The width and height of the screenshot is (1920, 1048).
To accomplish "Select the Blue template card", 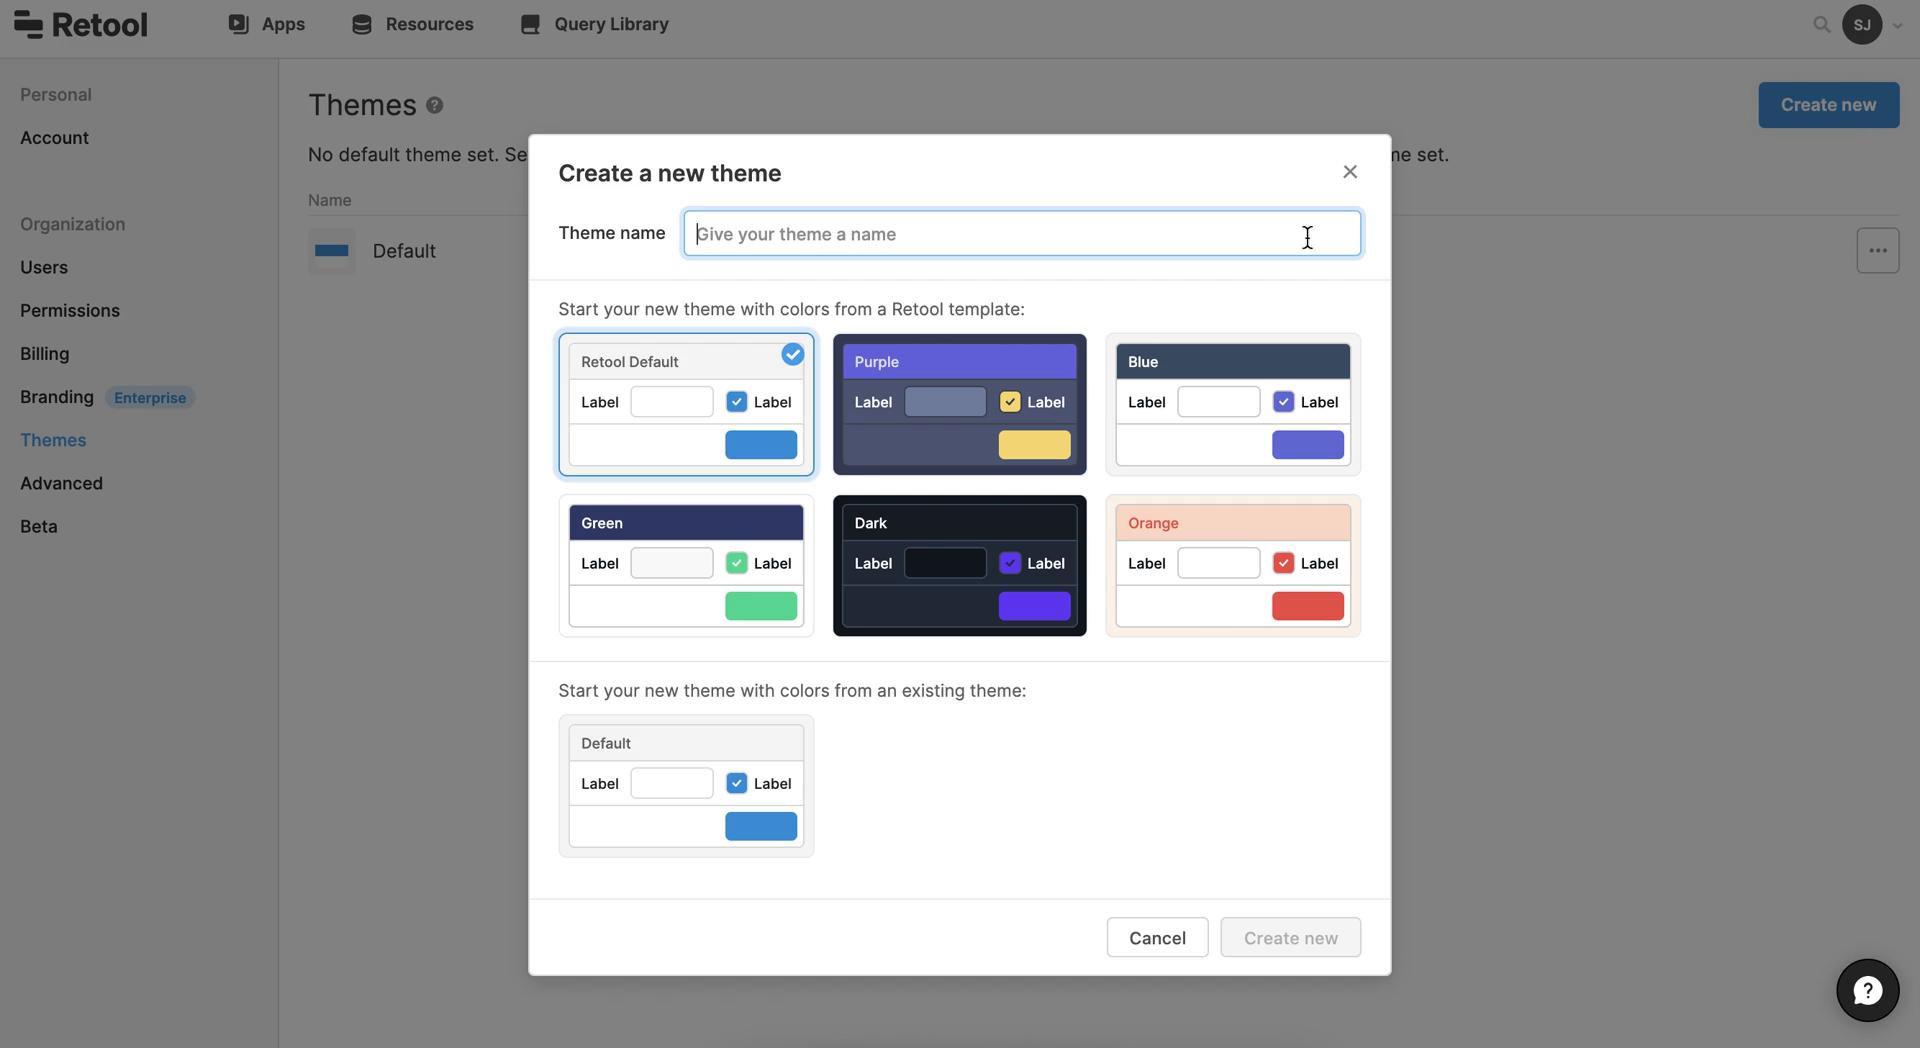I will click(x=1232, y=404).
